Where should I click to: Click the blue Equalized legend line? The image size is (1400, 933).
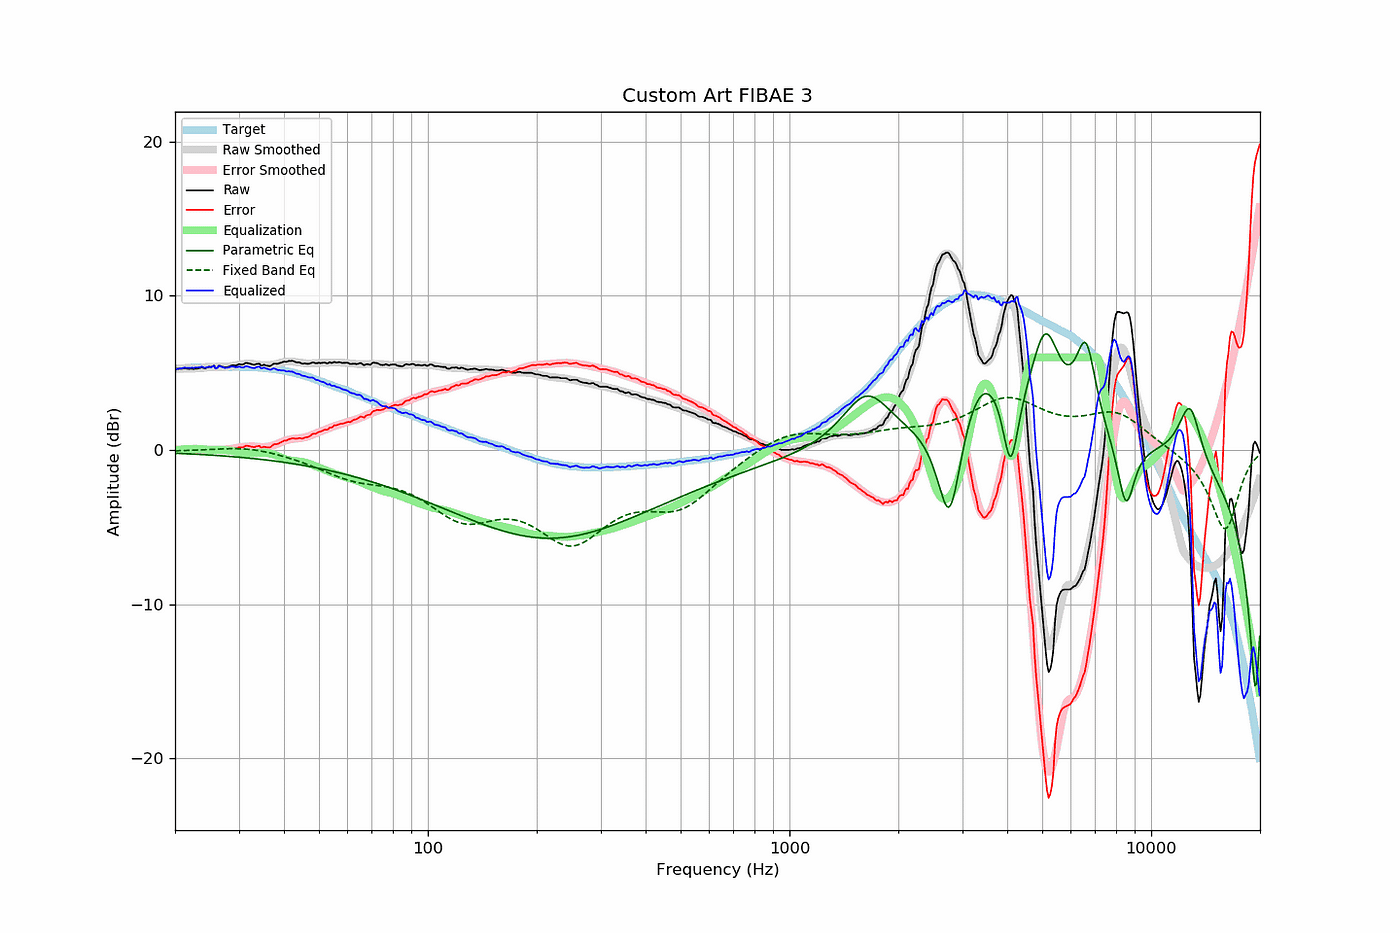(x=200, y=291)
